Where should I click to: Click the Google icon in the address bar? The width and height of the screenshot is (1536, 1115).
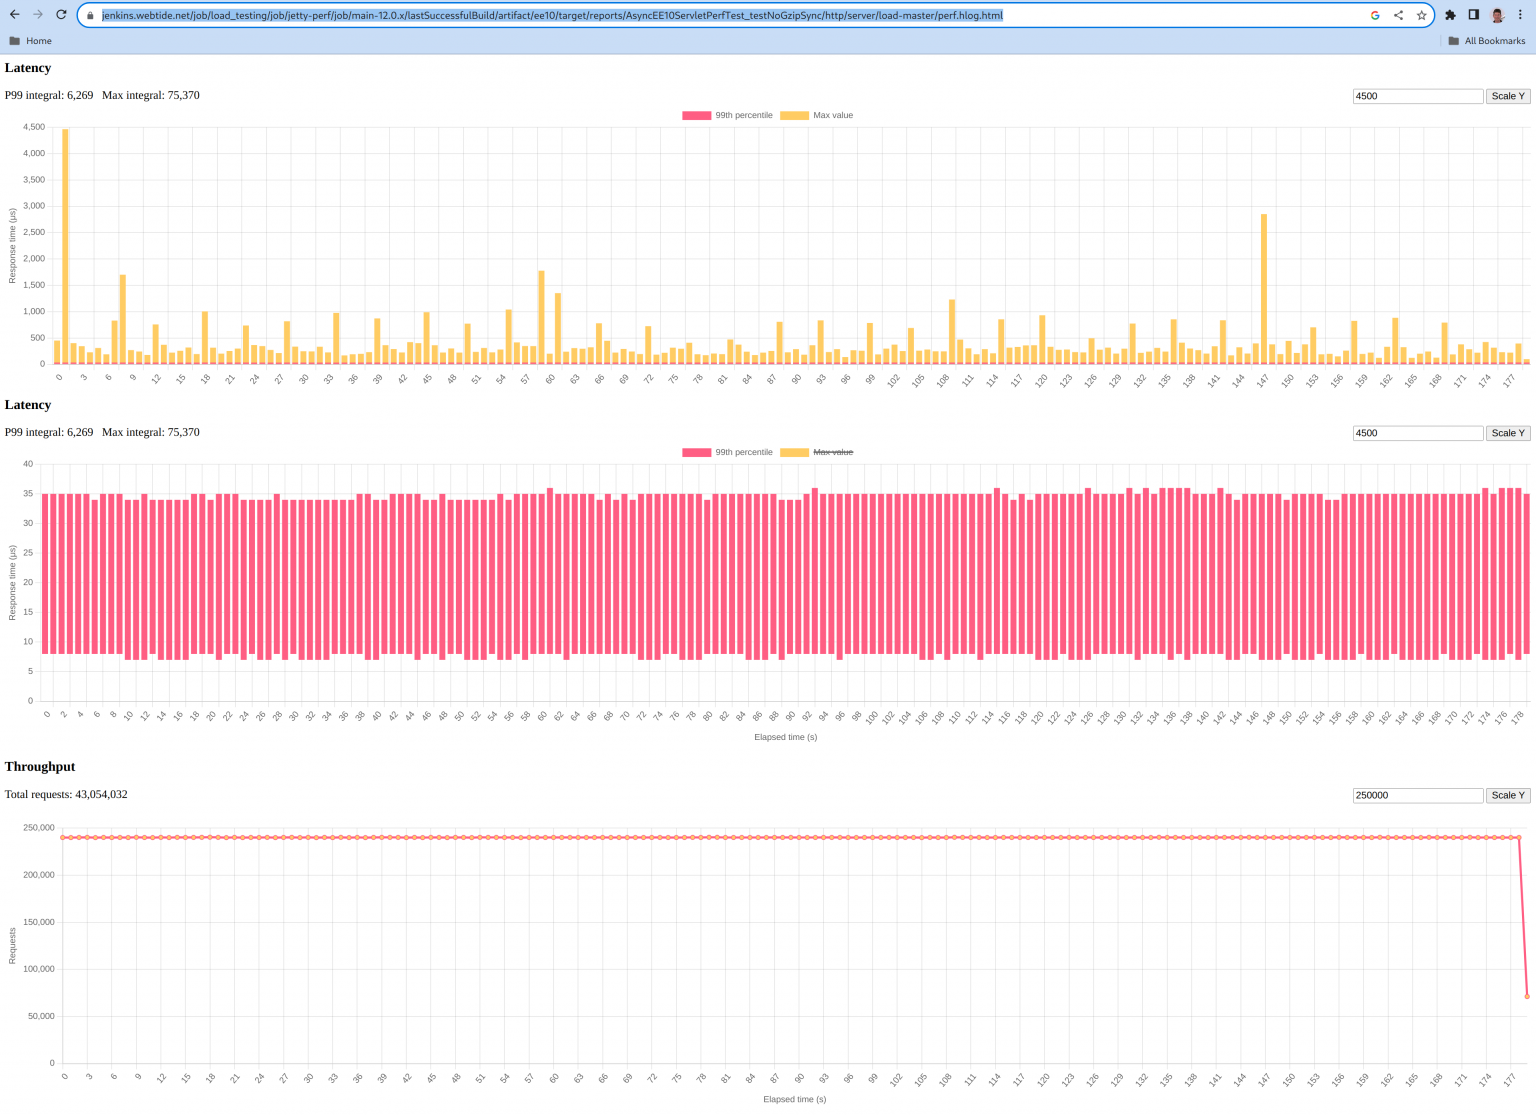pyautogui.click(x=1375, y=15)
